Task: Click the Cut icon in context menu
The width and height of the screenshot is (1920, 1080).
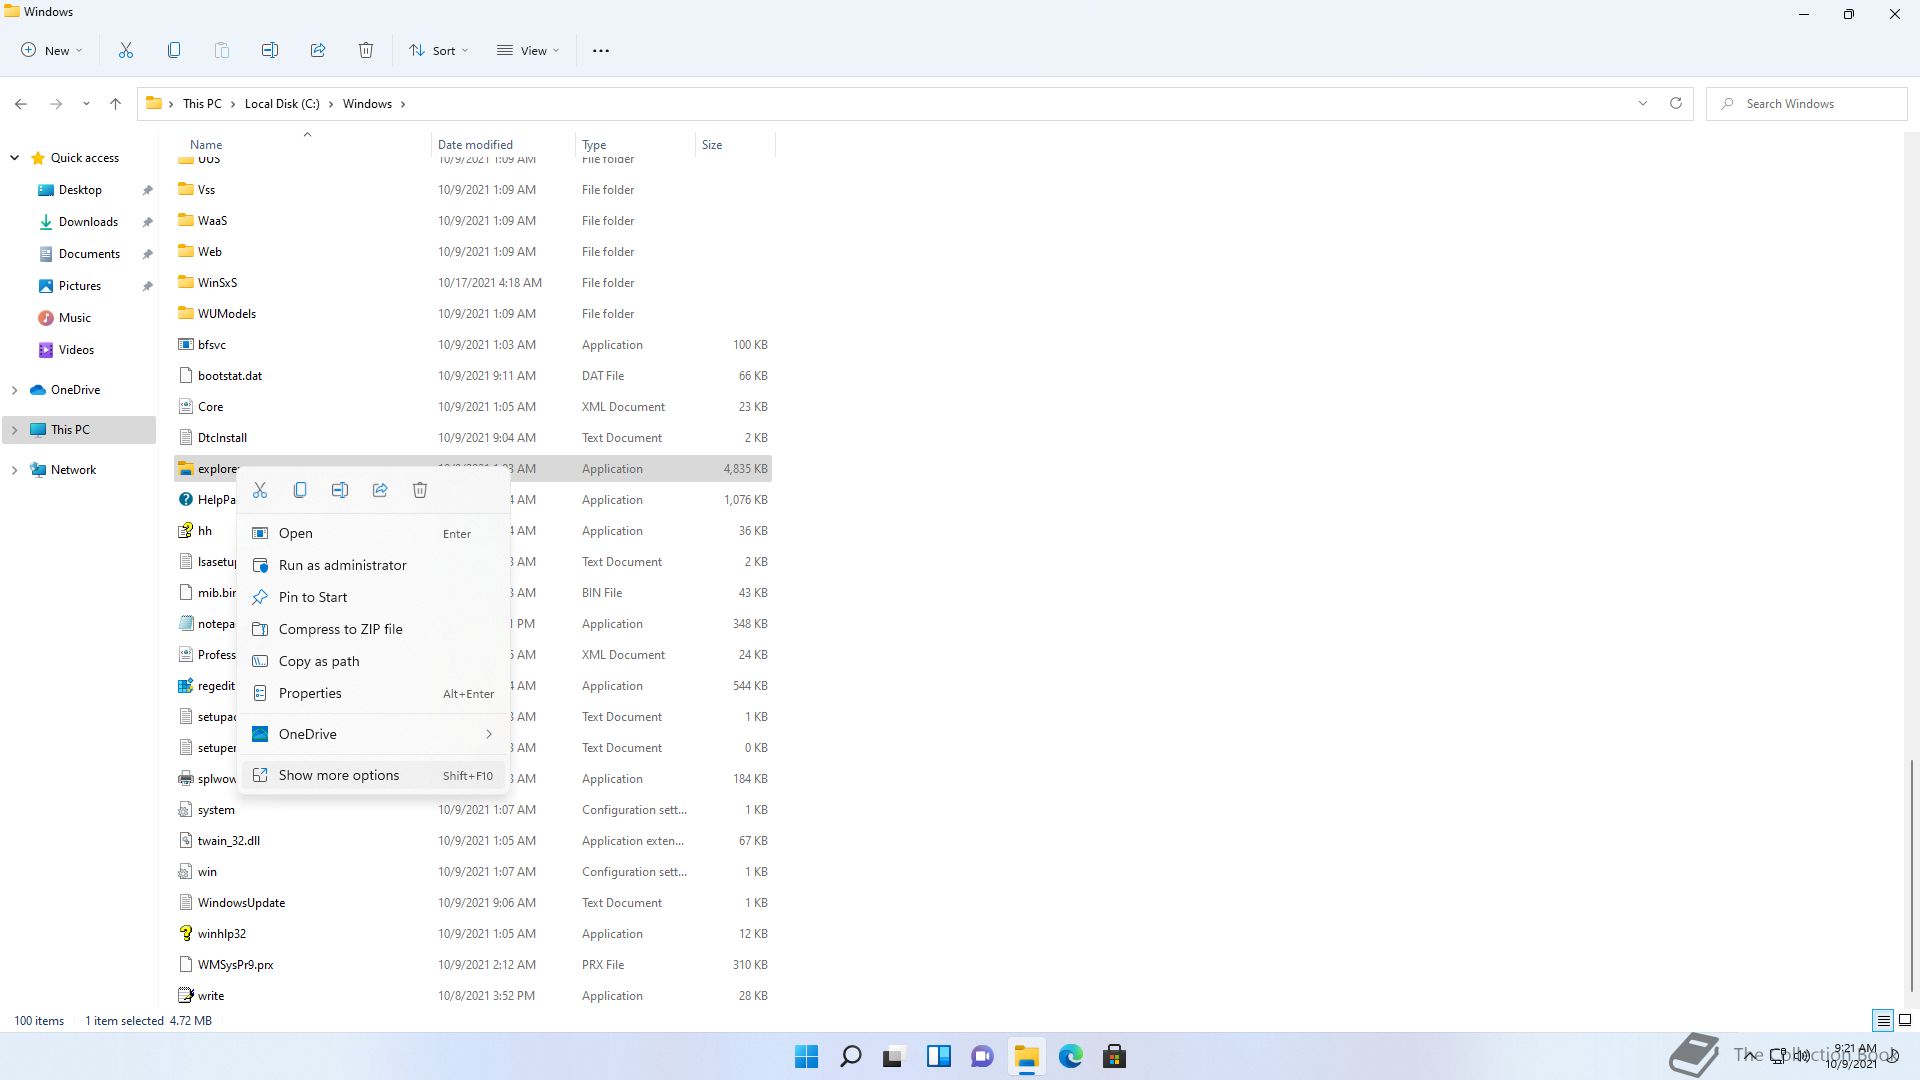Action: pos(260,490)
